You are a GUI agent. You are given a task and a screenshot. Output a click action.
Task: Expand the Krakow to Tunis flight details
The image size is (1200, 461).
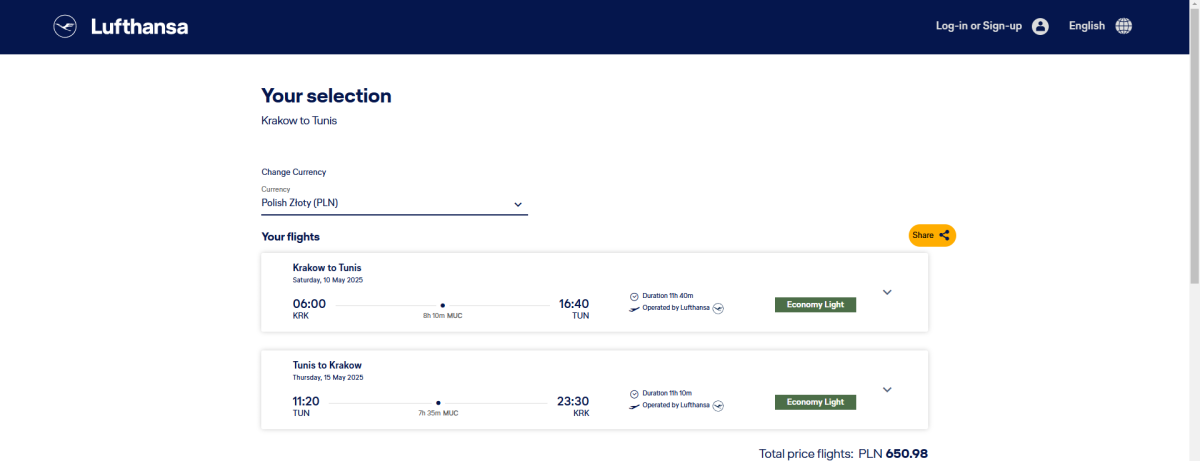tap(886, 292)
